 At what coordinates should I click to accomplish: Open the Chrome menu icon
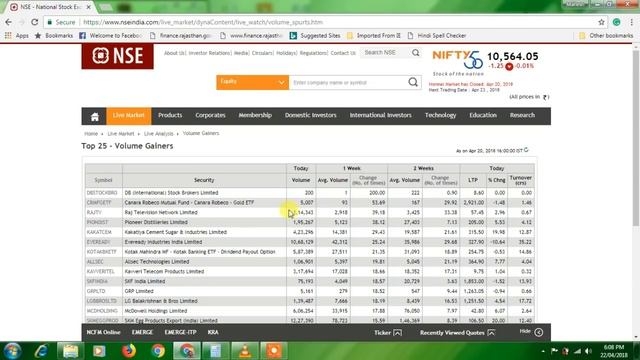(x=632, y=22)
